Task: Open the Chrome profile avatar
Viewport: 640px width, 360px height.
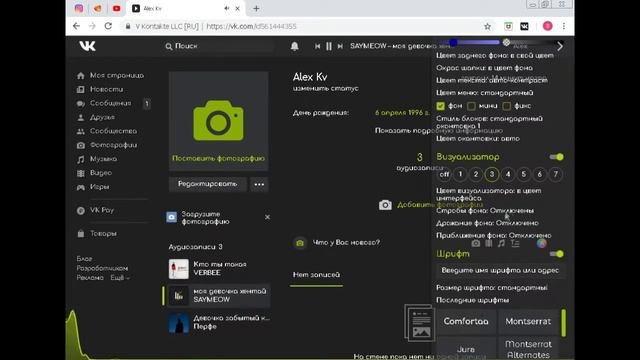Action: point(547,26)
